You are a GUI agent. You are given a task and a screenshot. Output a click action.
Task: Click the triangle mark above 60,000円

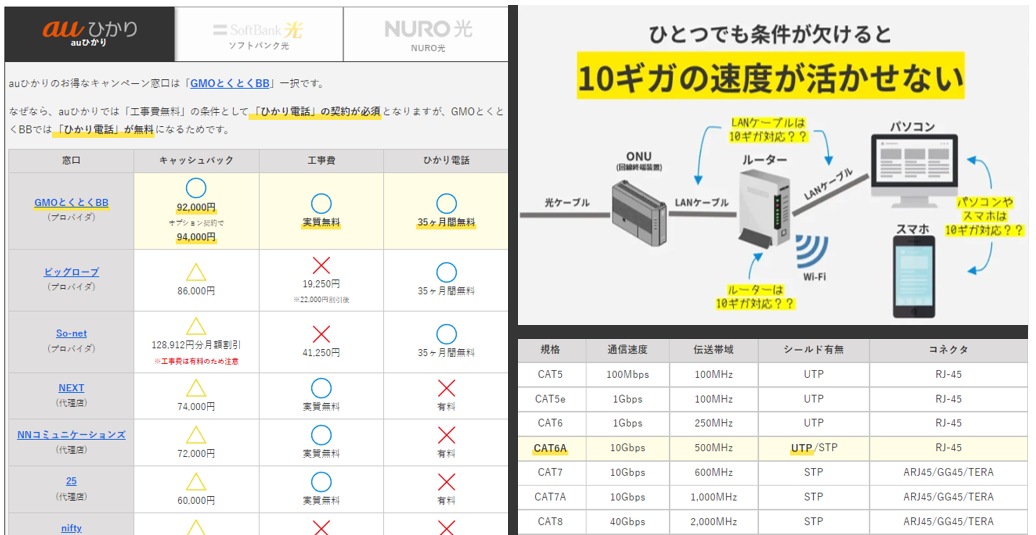(196, 482)
